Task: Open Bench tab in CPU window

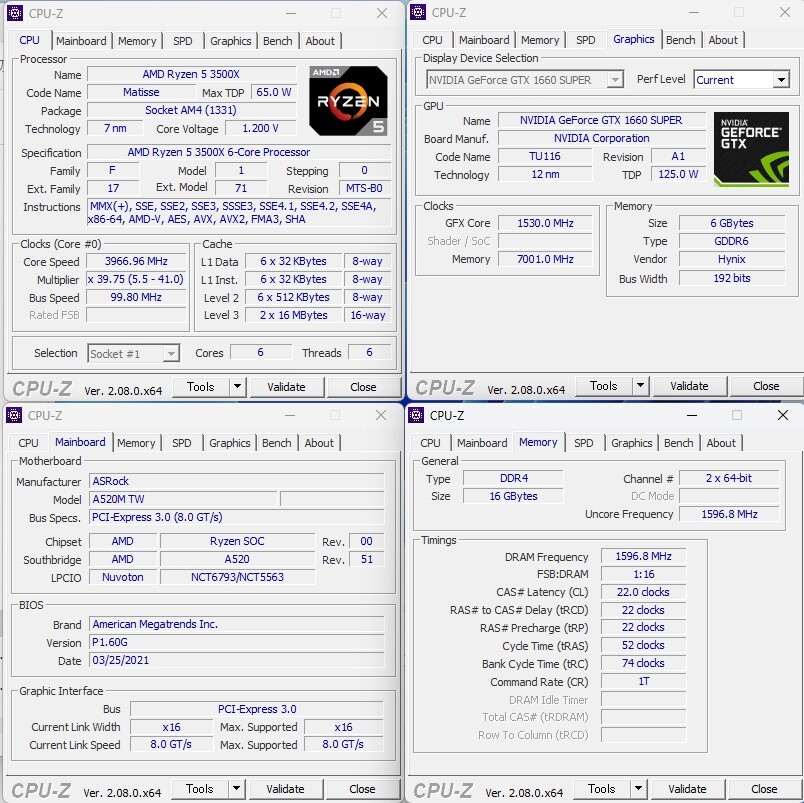Action: (x=277, y=41)
